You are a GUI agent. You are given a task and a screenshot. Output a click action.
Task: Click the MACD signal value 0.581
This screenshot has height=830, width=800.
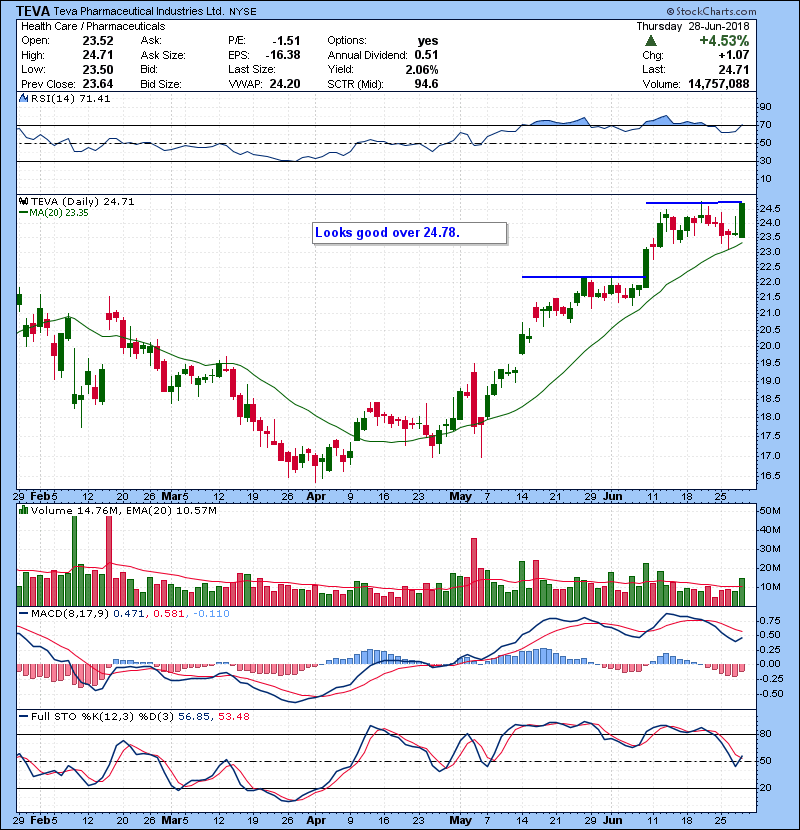[169, 614]
